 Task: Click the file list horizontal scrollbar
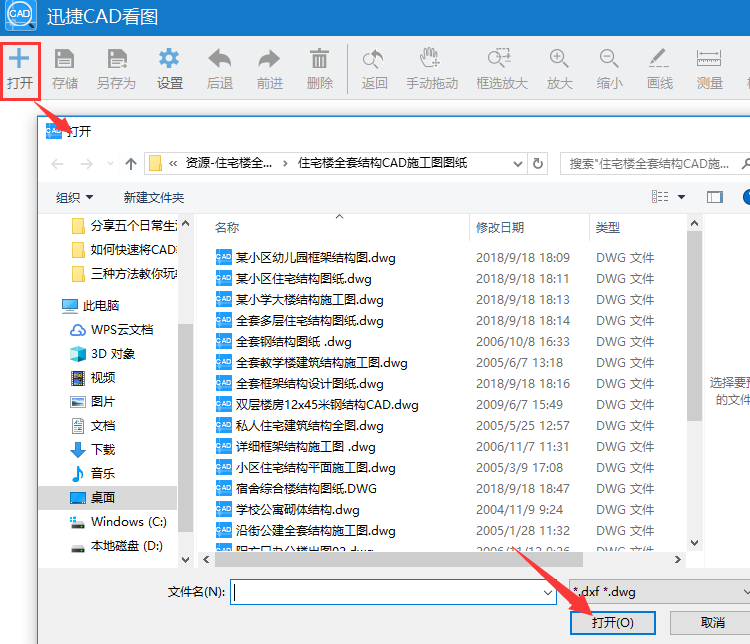pos(398,559)
